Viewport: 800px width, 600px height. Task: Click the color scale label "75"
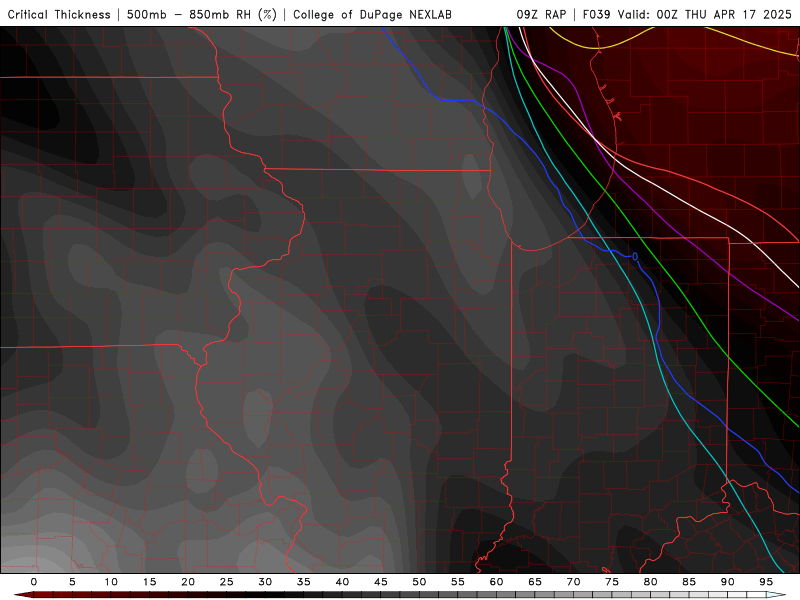coord(612,582)
